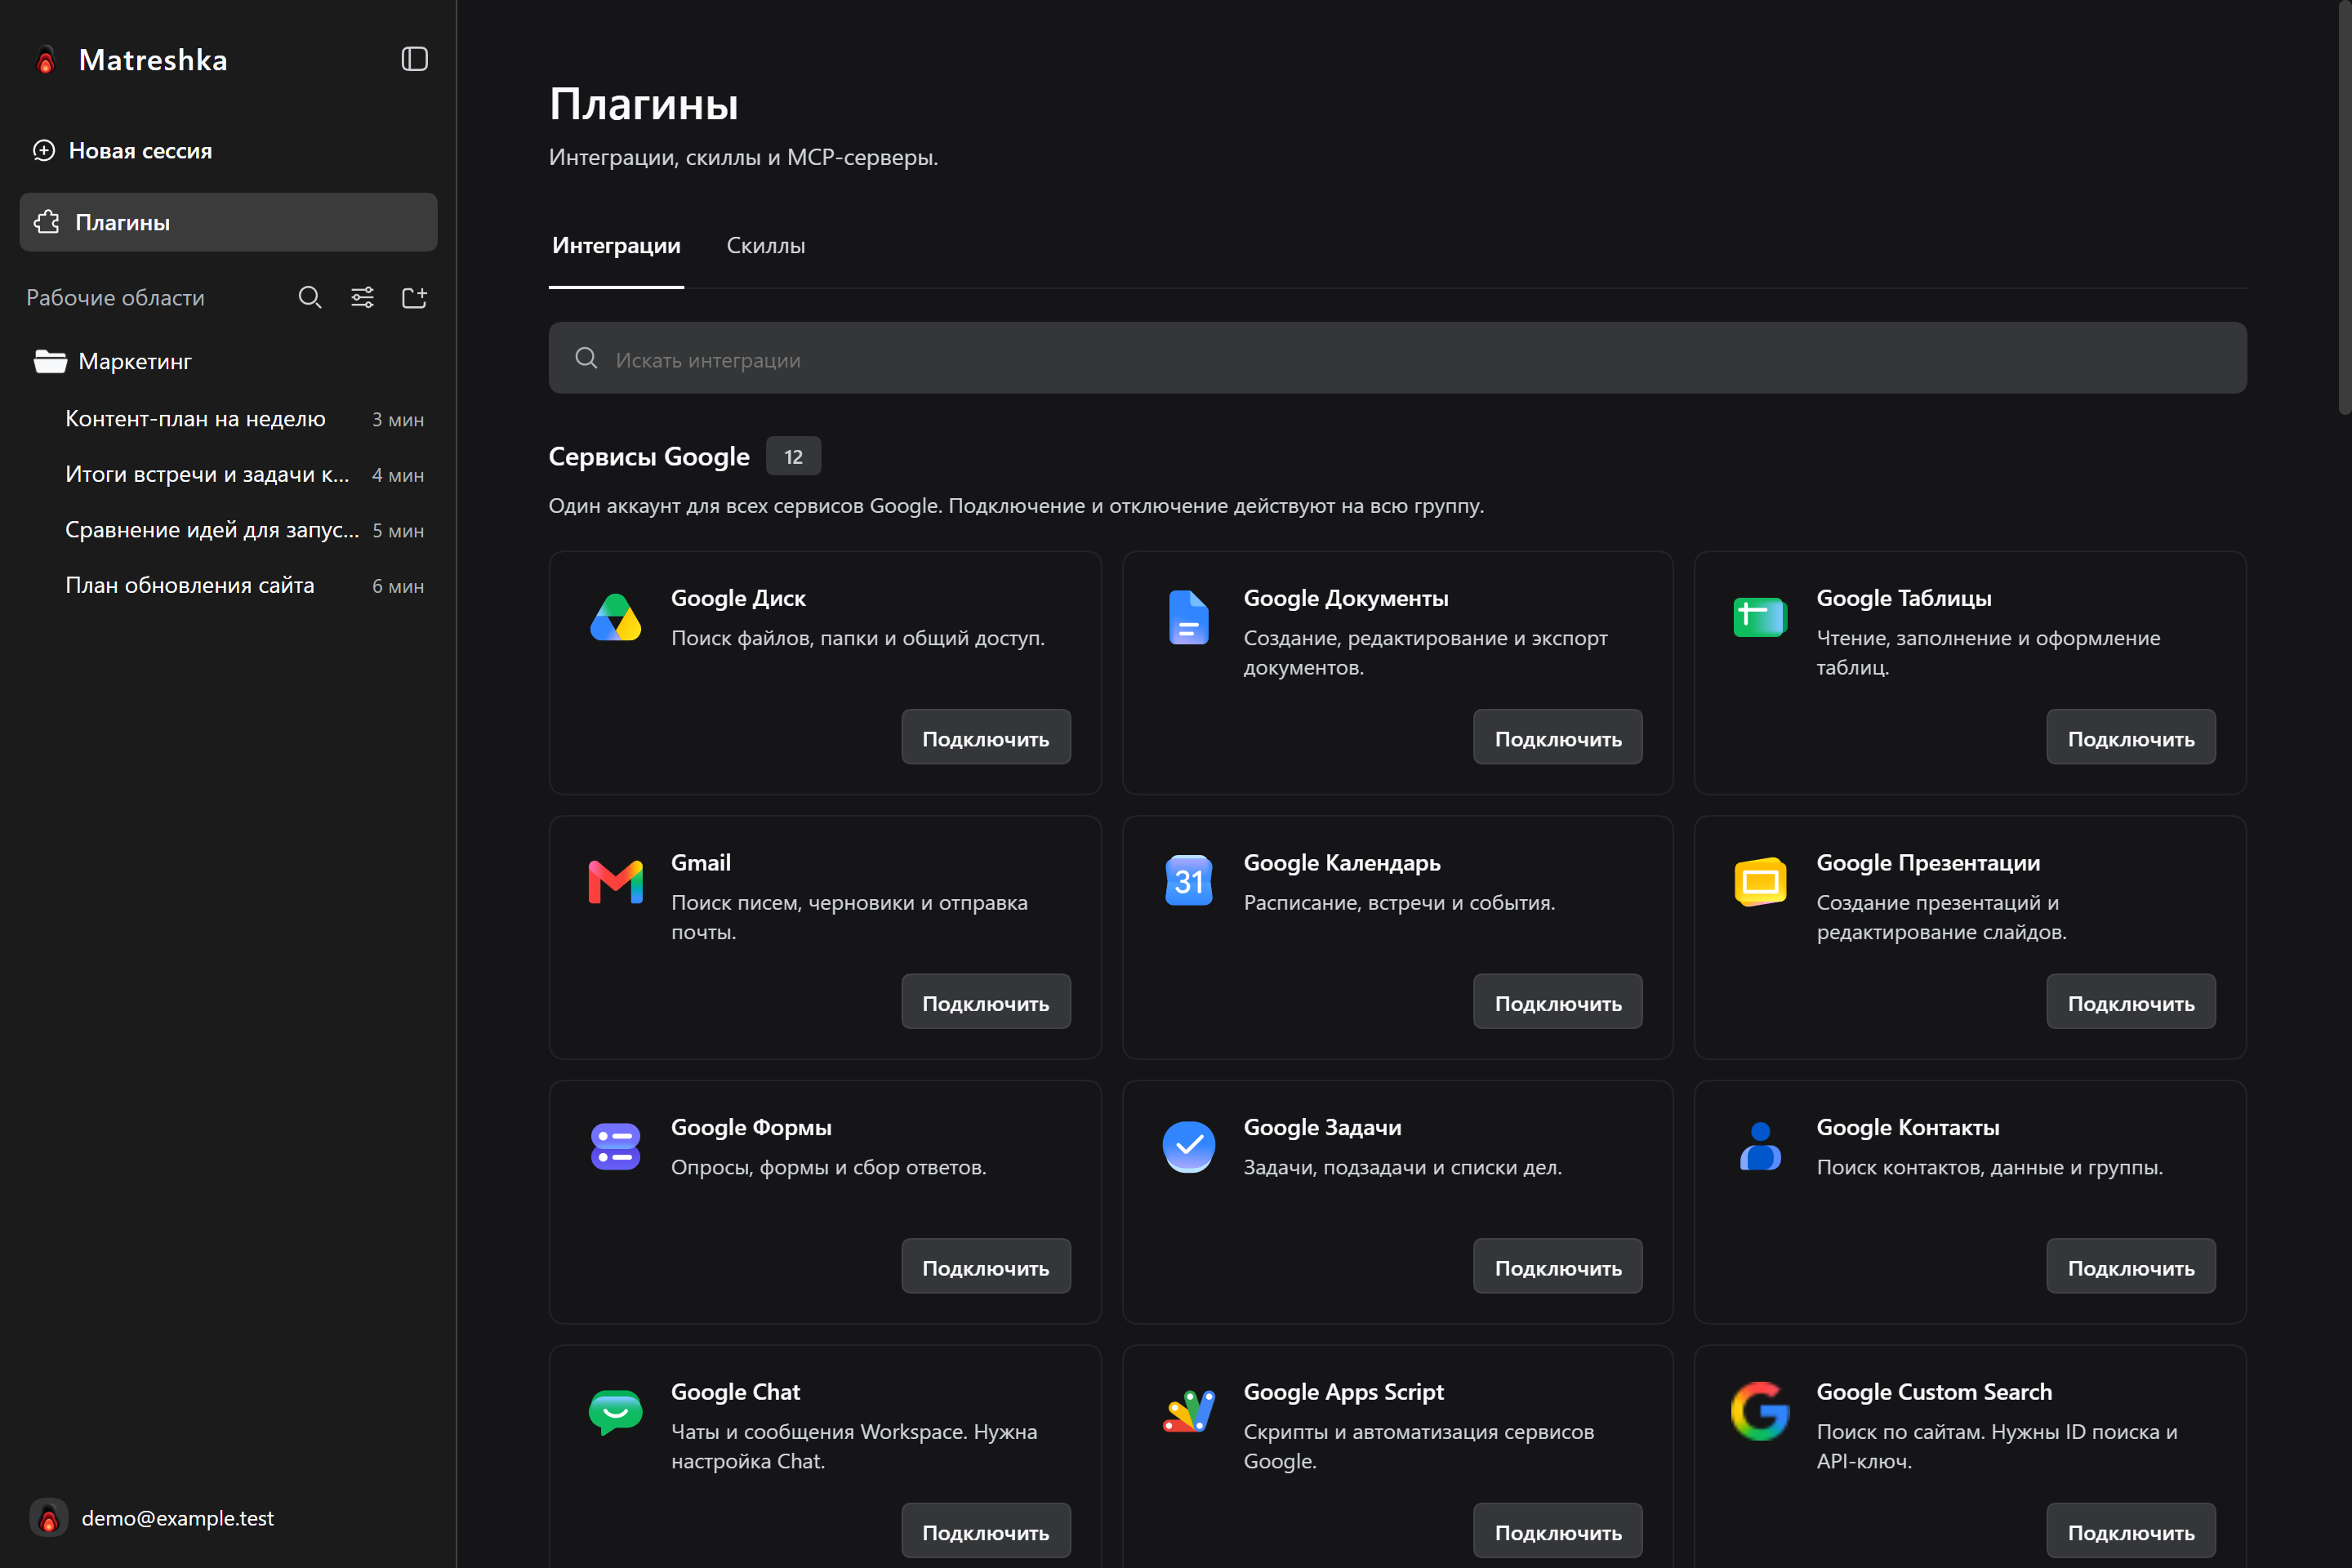Open Плагины in the sidebar
The height and width of the screenshot is (1568, 2352).
tap(228, 222)
